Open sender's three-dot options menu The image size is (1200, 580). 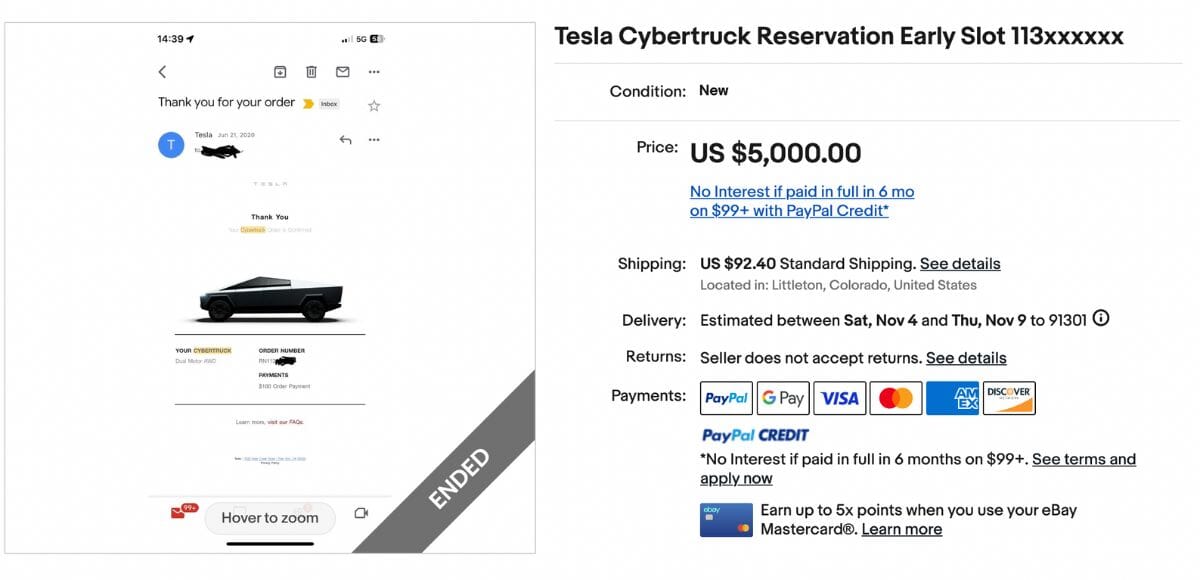pyautogui.click(x=374, y=140)
